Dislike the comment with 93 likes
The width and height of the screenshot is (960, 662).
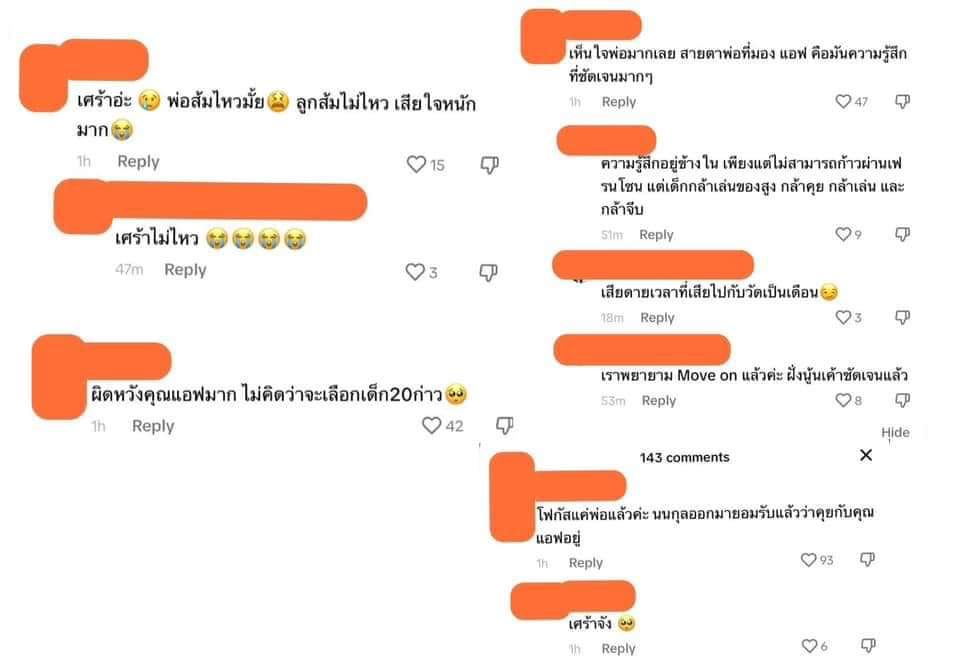pos(868,559)
